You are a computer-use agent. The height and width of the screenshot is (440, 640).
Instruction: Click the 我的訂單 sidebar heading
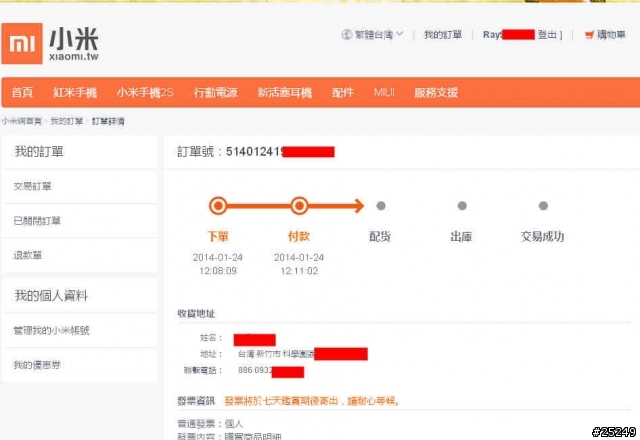point(39,152)
